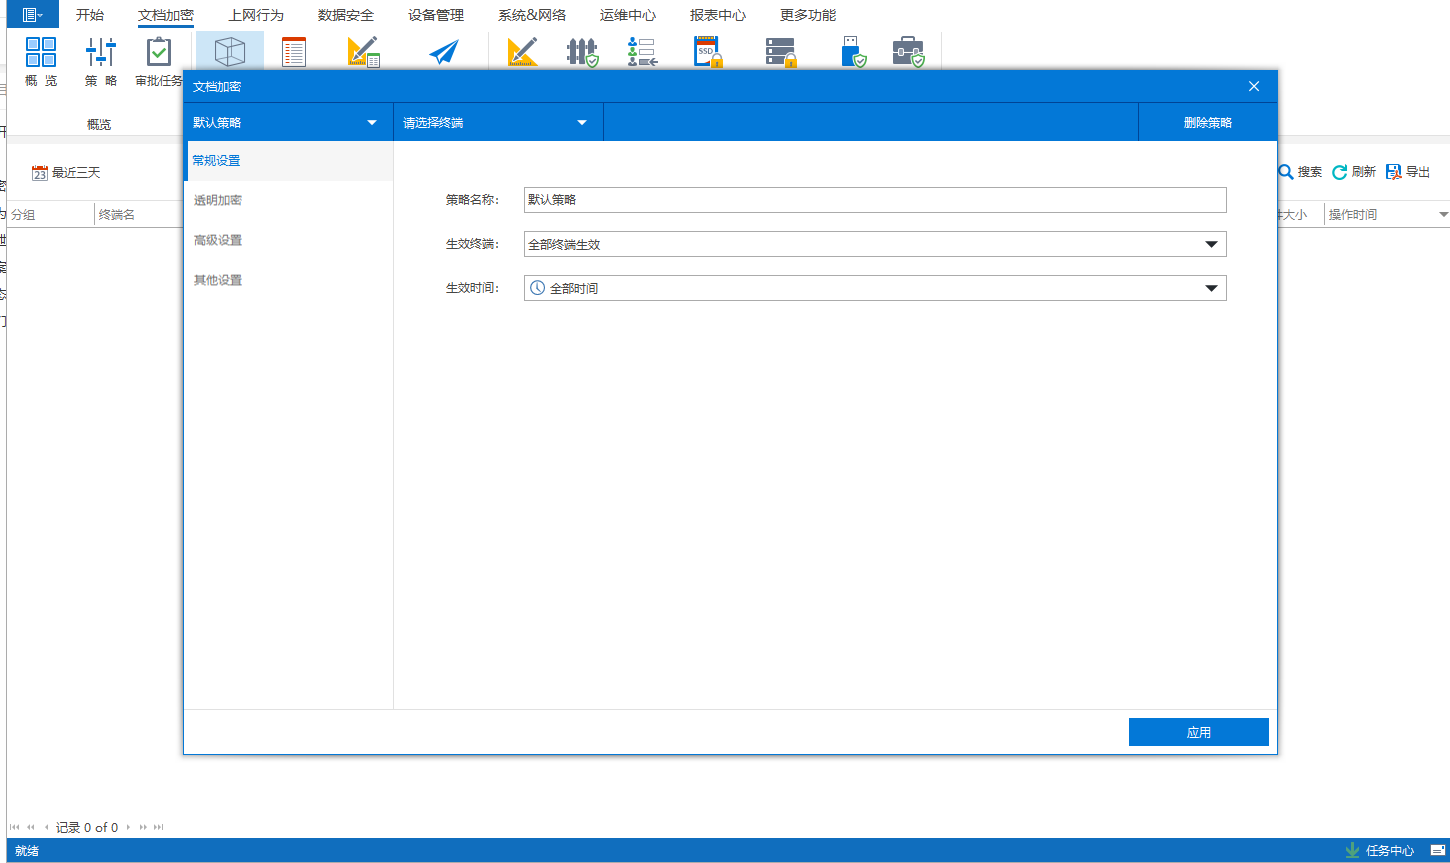Select the 高级设置 sidebar item

[218, 240]
